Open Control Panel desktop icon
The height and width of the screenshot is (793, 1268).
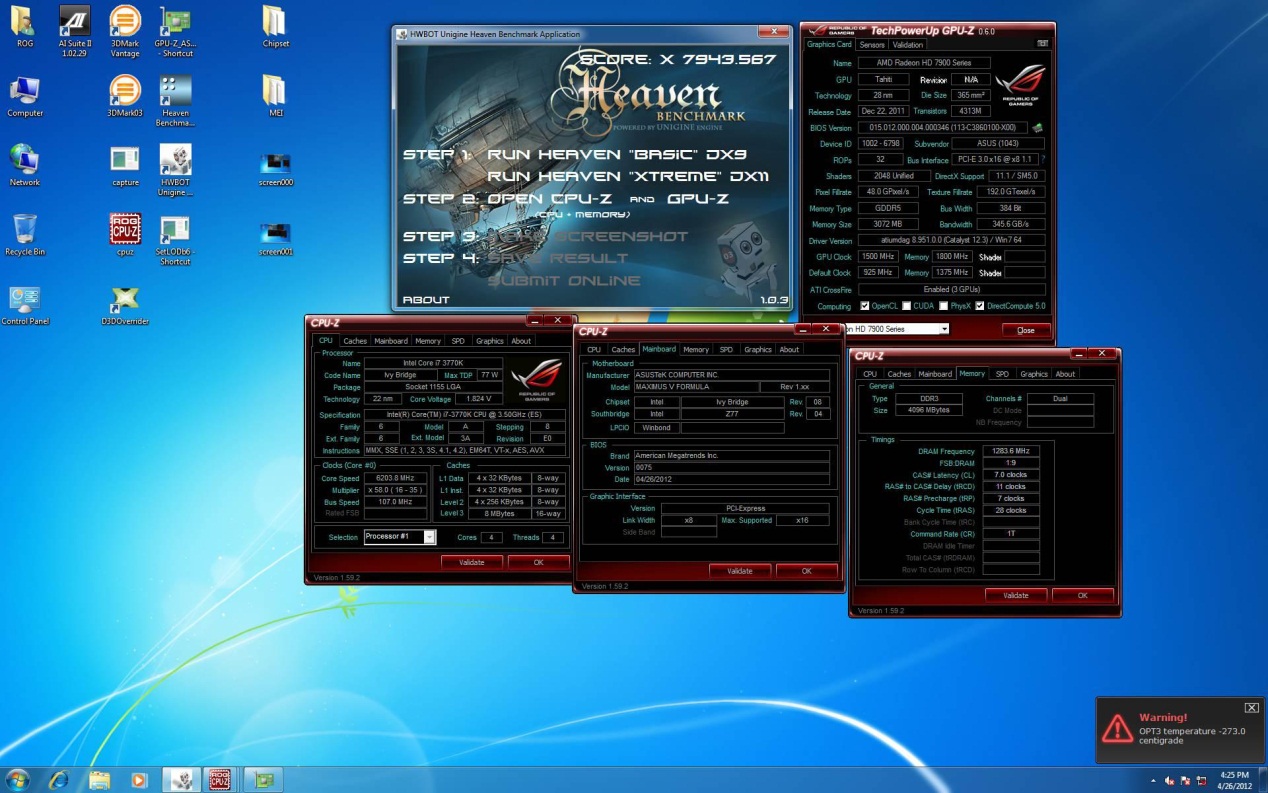pyautogui.click(x=25, y=306)
